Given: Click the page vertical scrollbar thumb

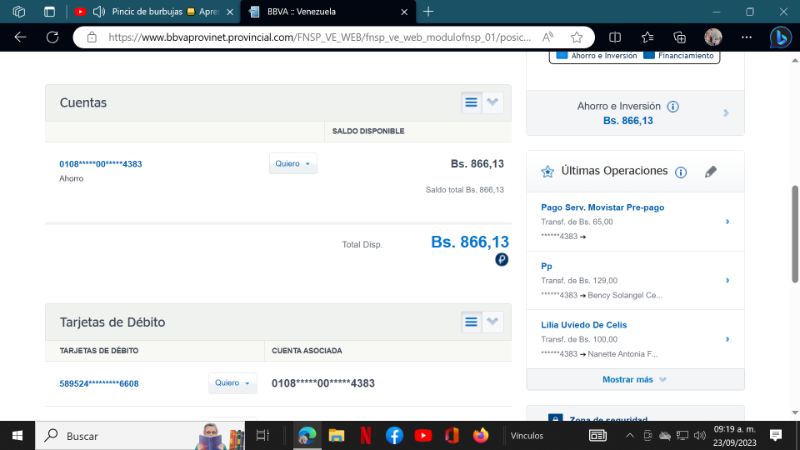Looking at the screenshot, I should click(x=795, y=234).
